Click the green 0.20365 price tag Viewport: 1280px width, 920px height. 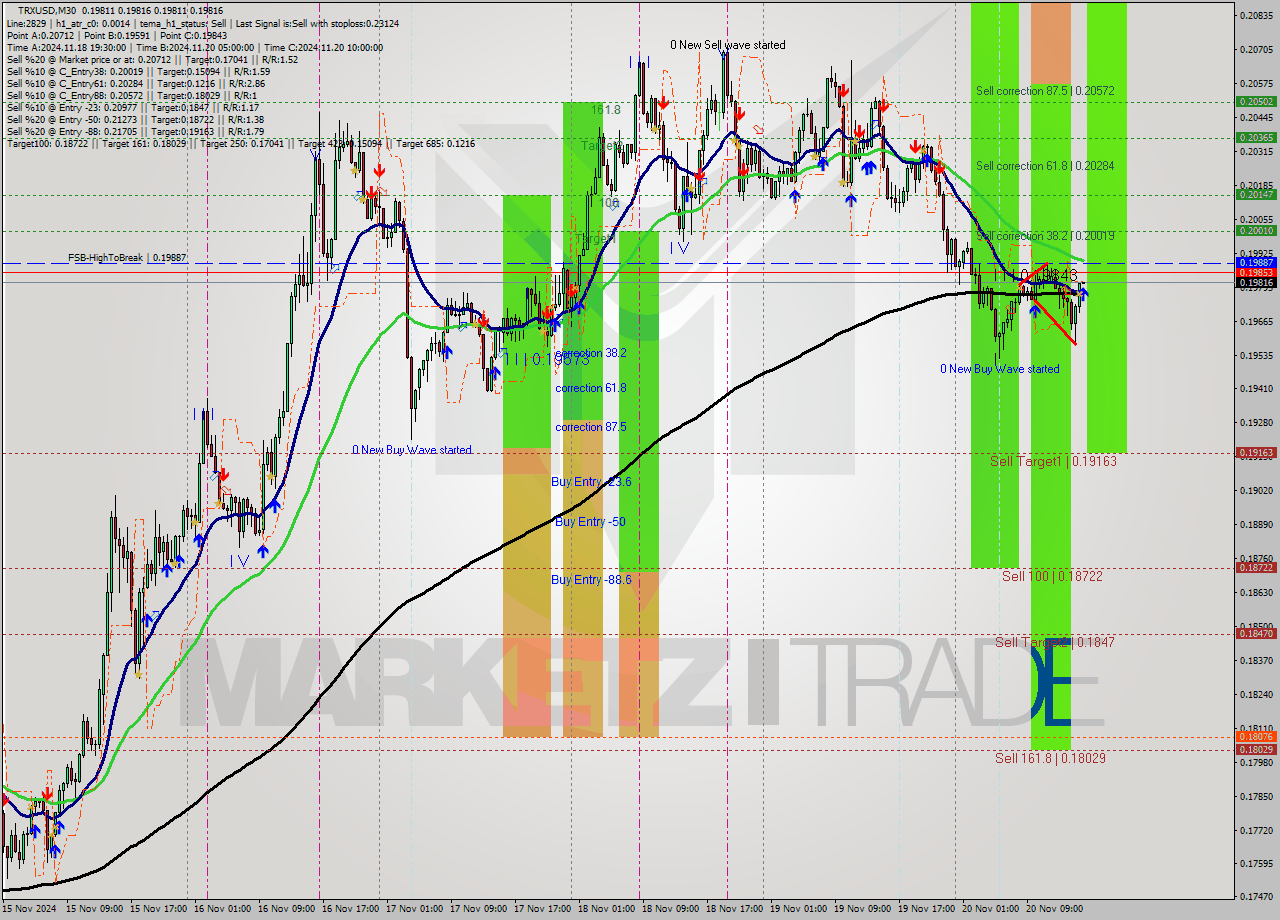click(x=1256, y=138)
